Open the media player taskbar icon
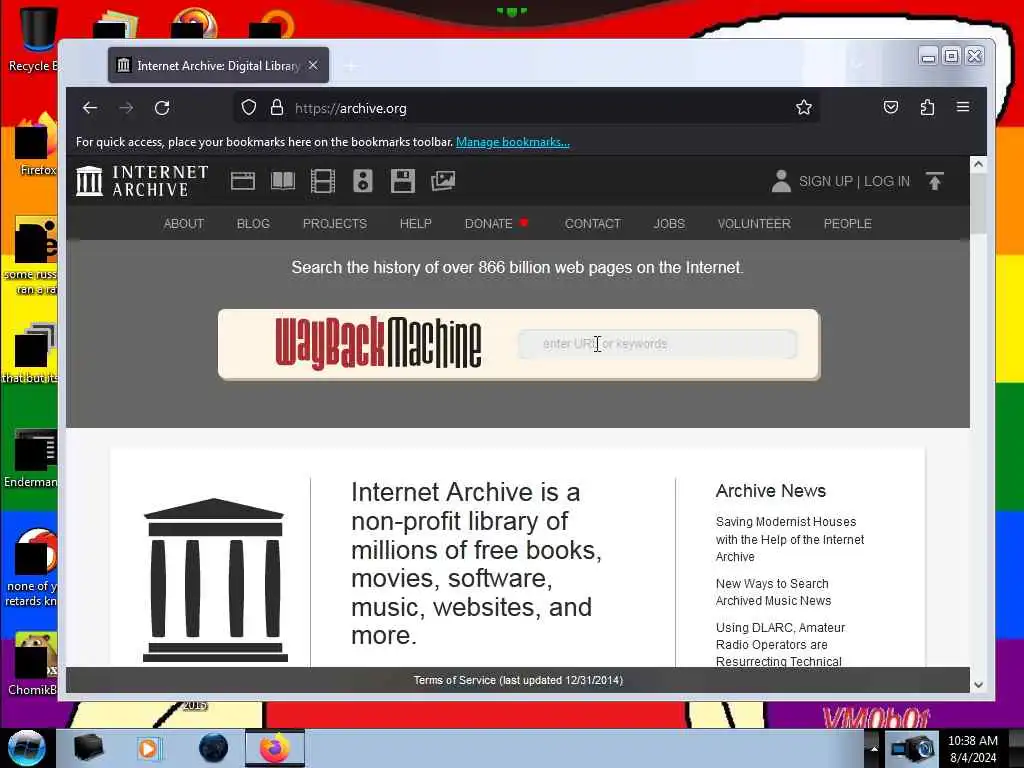Viewport: 1024px width, 768px height. point(149,748)
